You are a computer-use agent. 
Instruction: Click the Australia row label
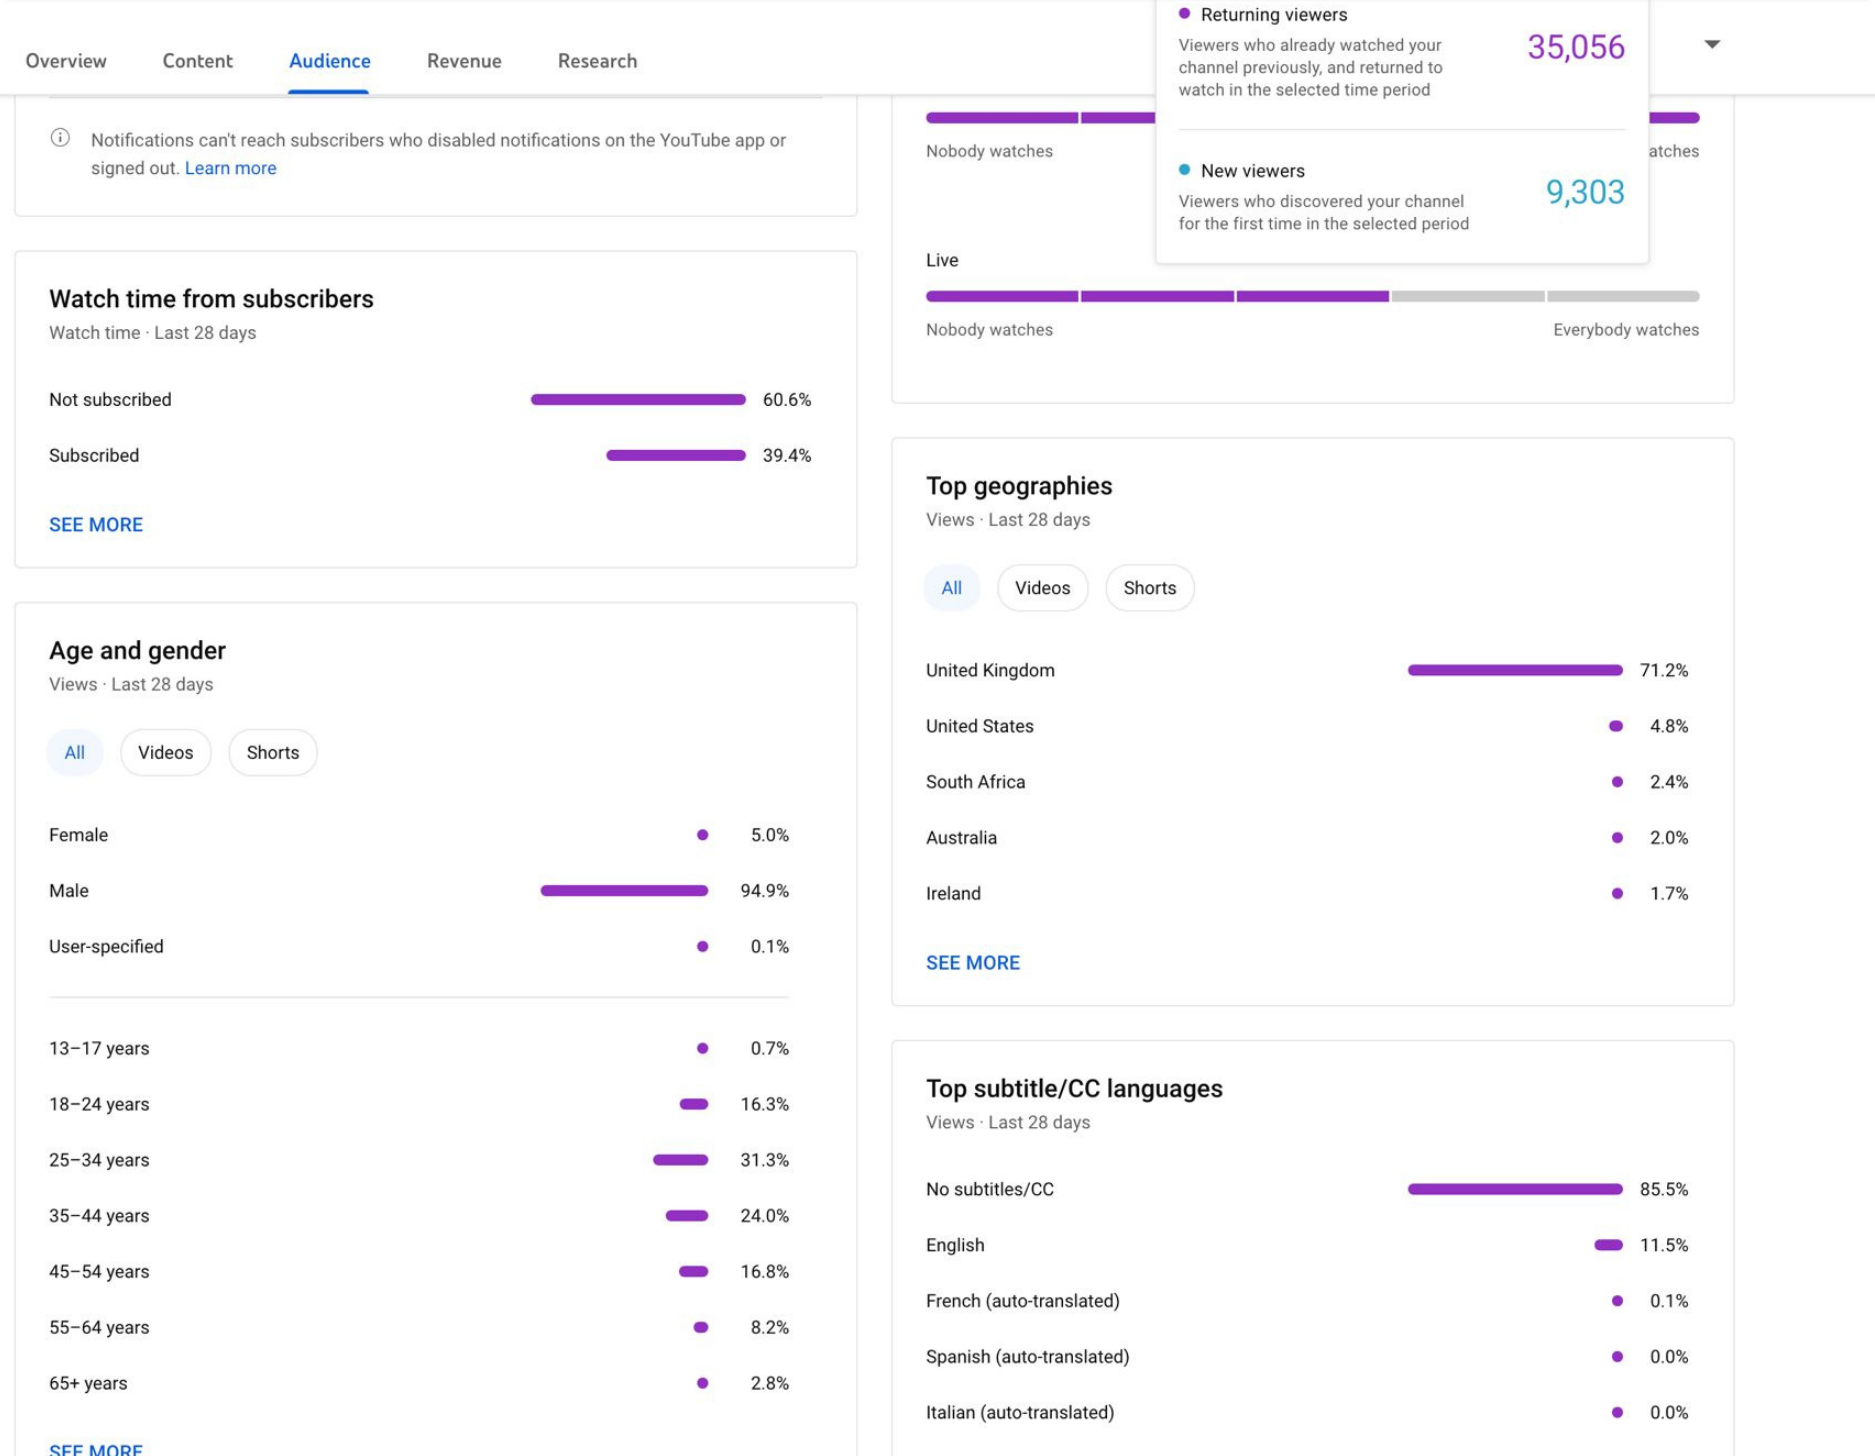pyautogui.click(x=961, y=838)
